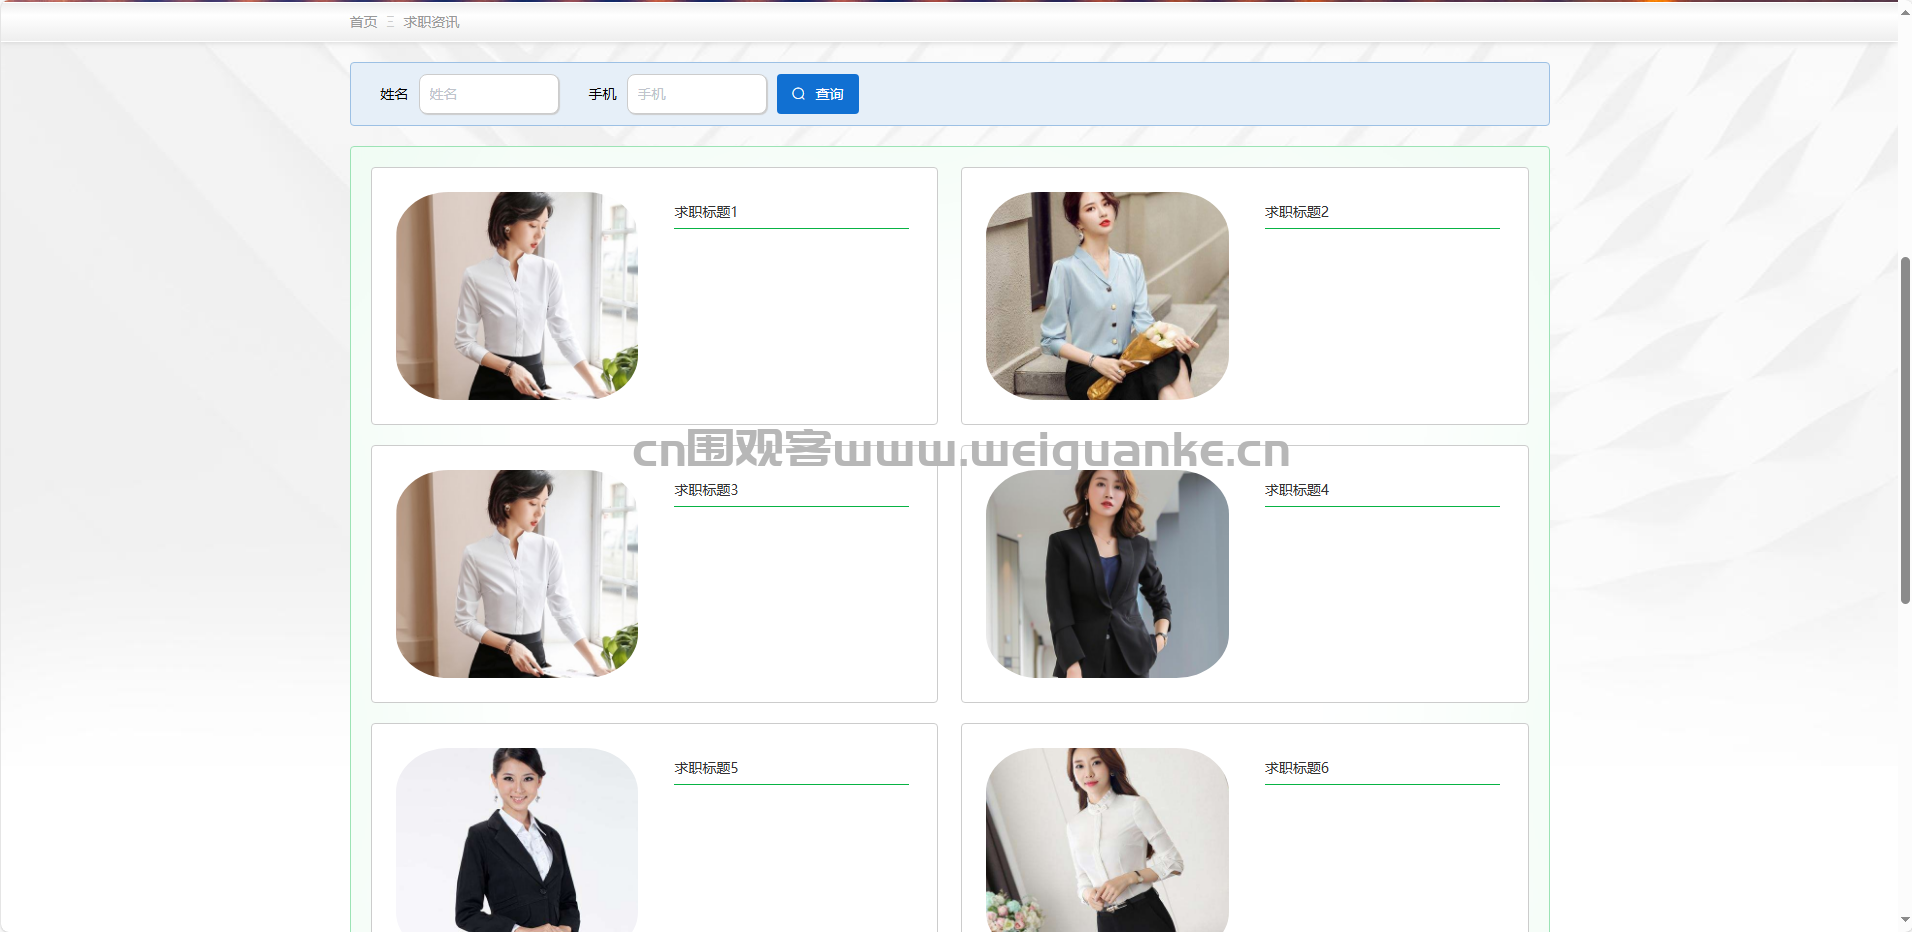
Task: Open the photo for 求职标题6
Action: point(1107,840)
